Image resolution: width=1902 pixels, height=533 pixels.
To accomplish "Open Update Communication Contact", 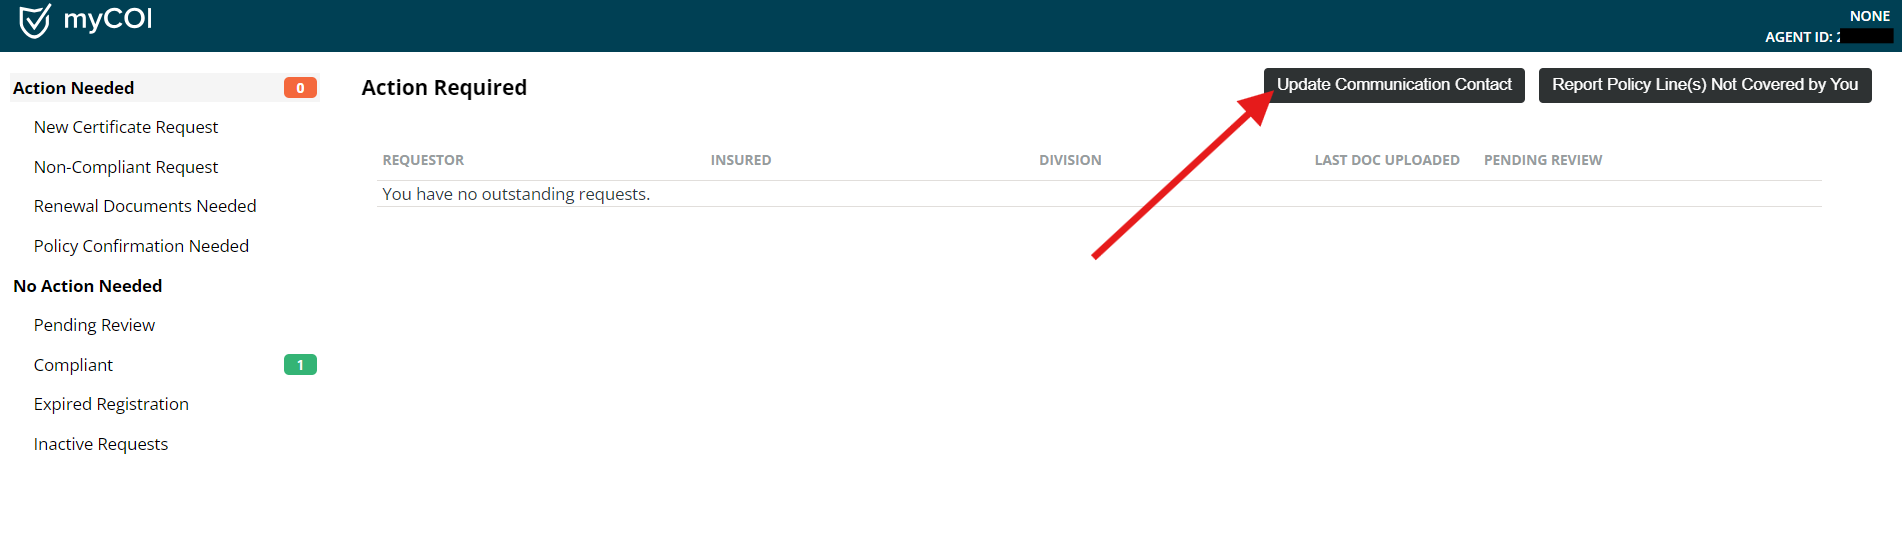I will (1393, 85).
